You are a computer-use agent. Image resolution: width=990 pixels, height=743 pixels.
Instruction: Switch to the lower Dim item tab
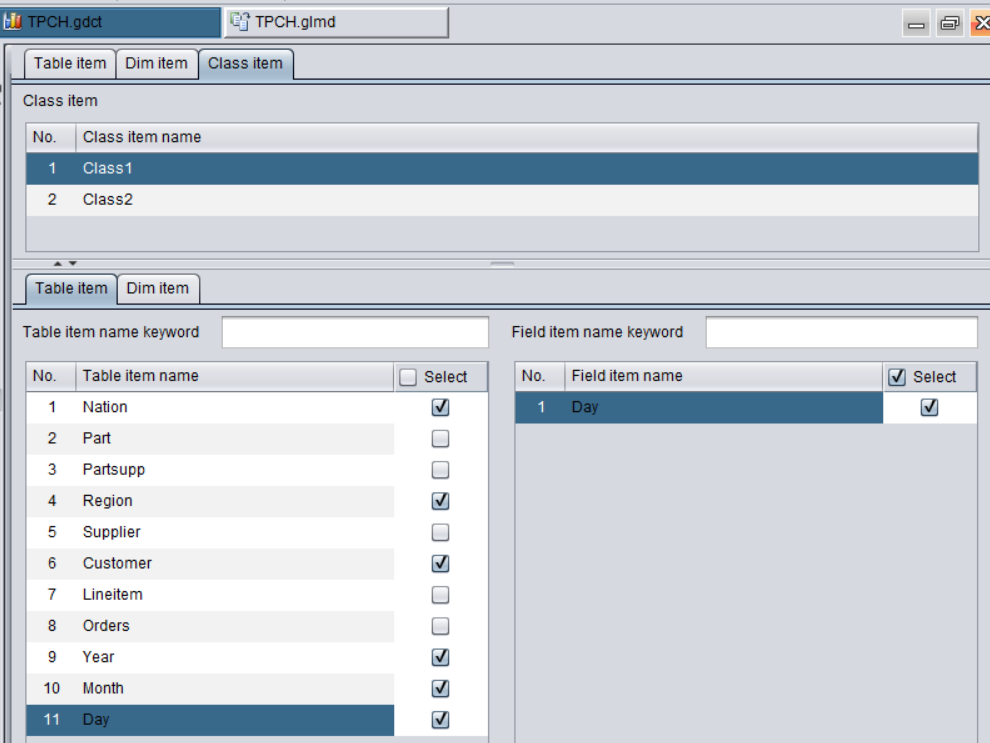tap(157, 288)
